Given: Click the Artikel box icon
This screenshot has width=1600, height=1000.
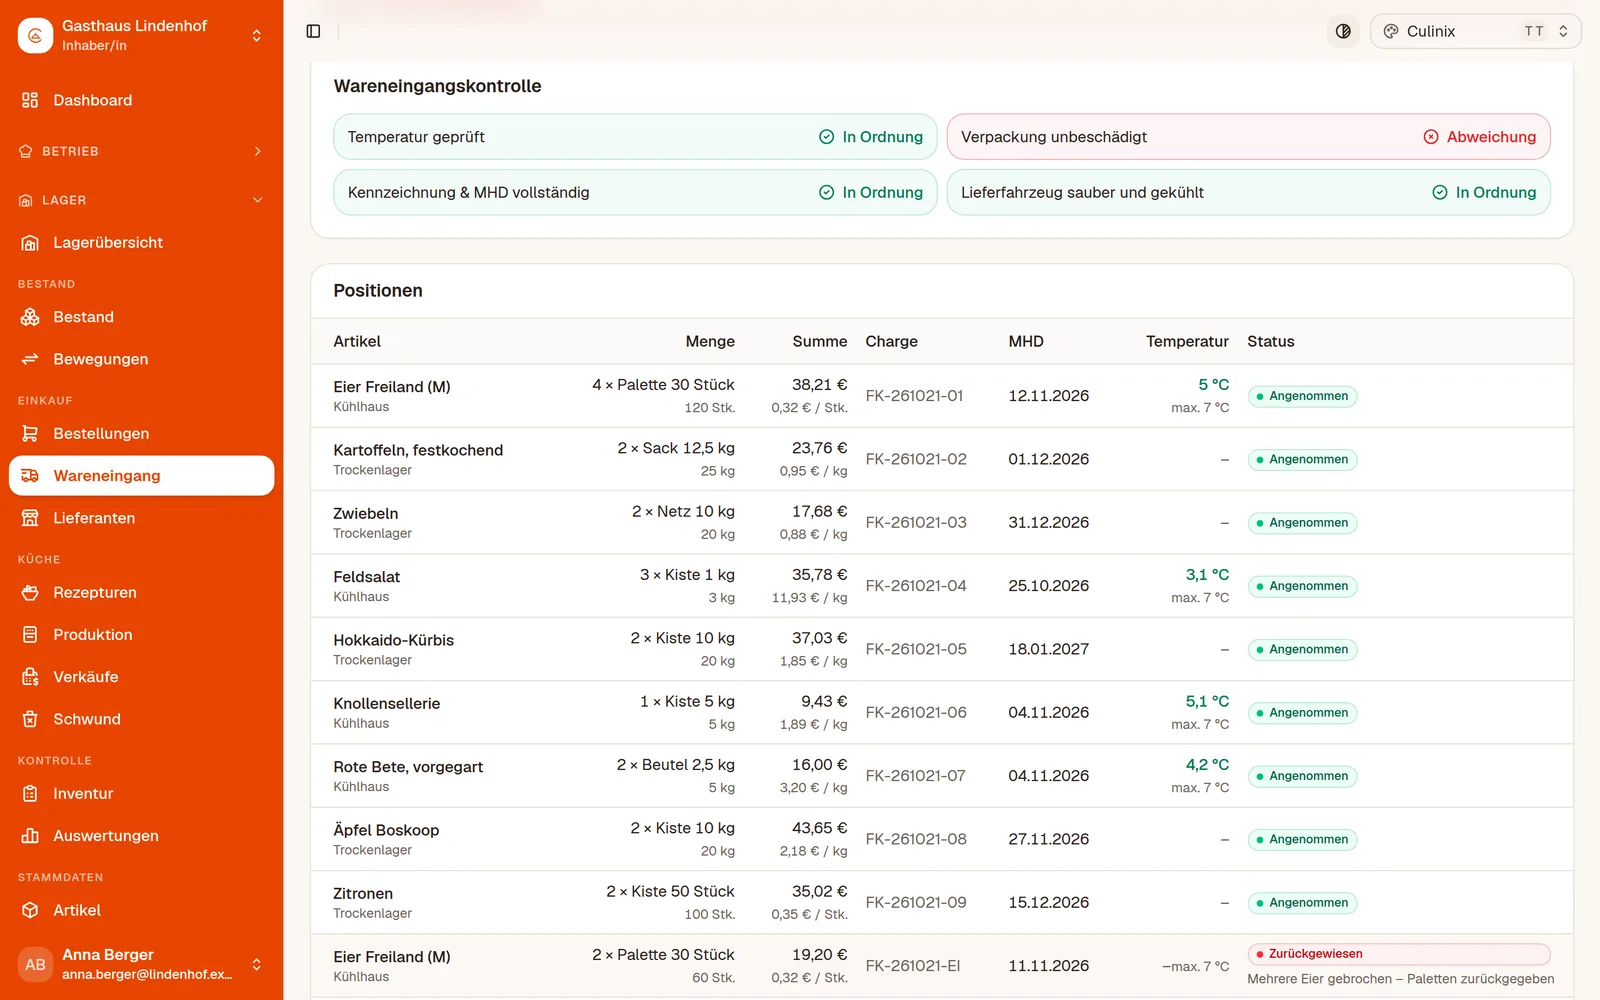Looking at the screenshot, I should (x=30, y=910).
